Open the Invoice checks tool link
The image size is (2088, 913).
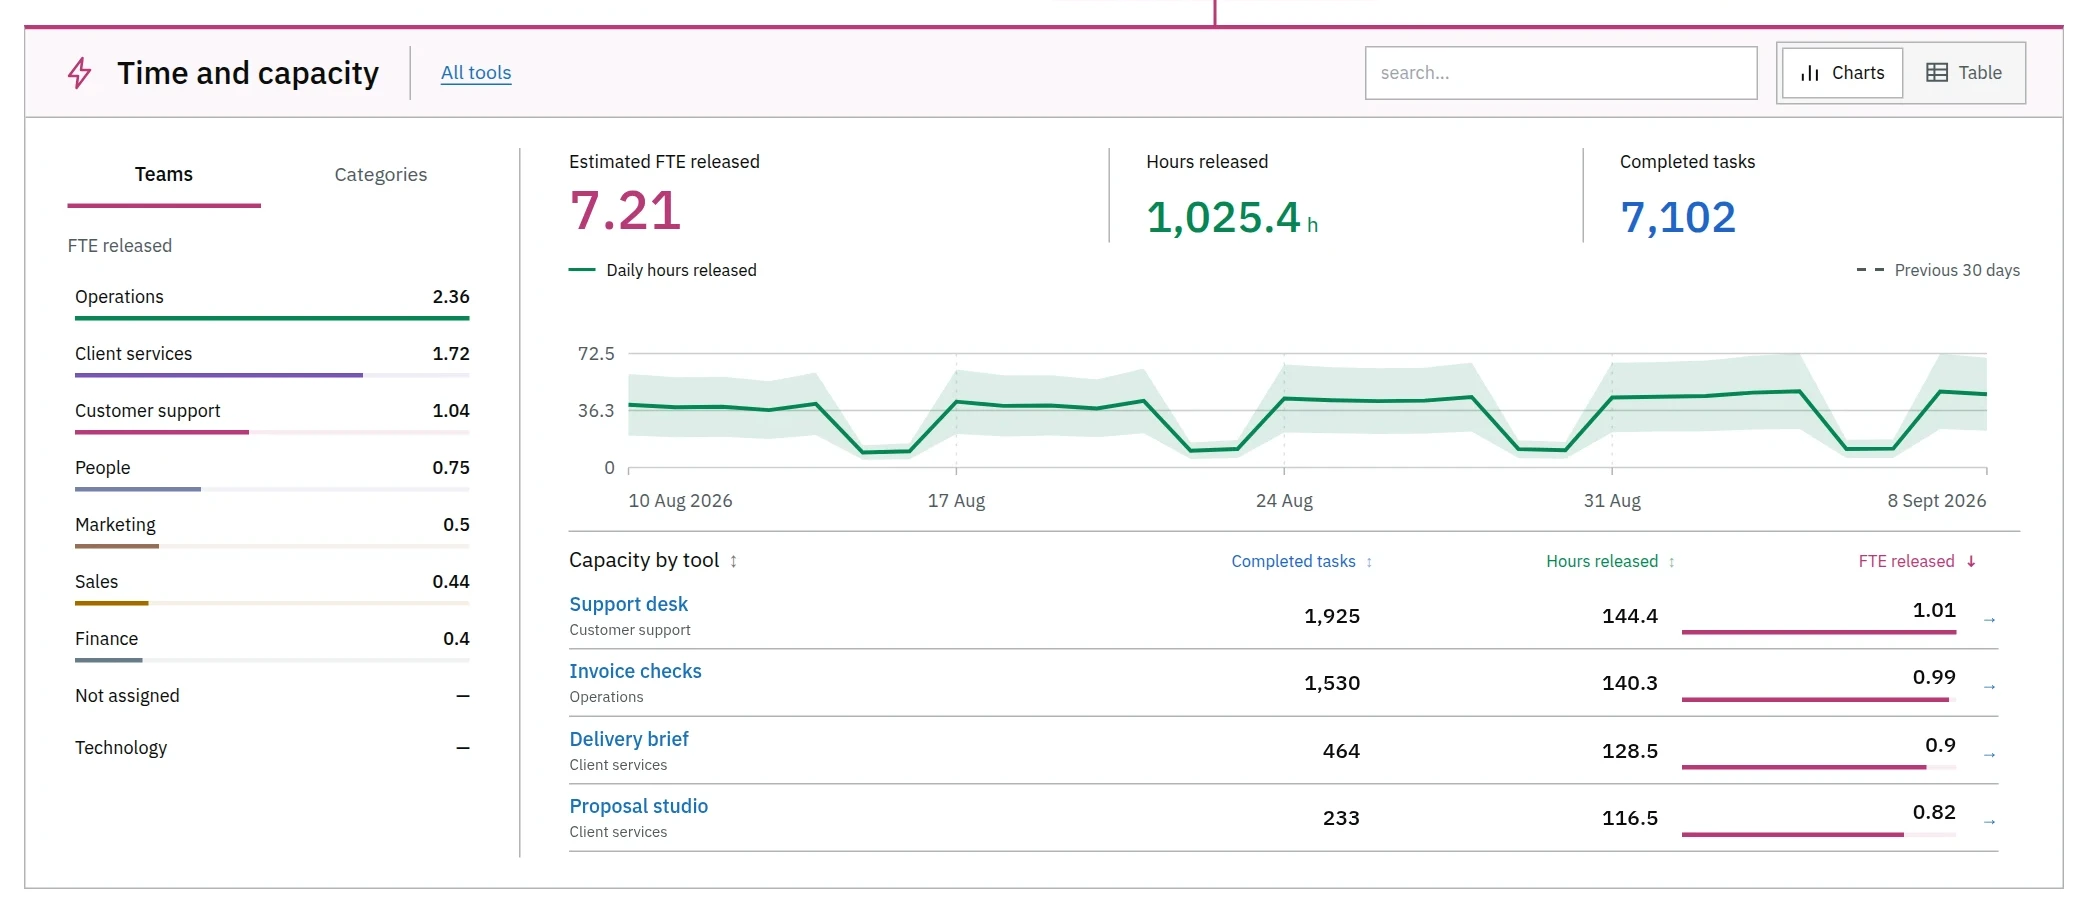click(x=635, y=671)
